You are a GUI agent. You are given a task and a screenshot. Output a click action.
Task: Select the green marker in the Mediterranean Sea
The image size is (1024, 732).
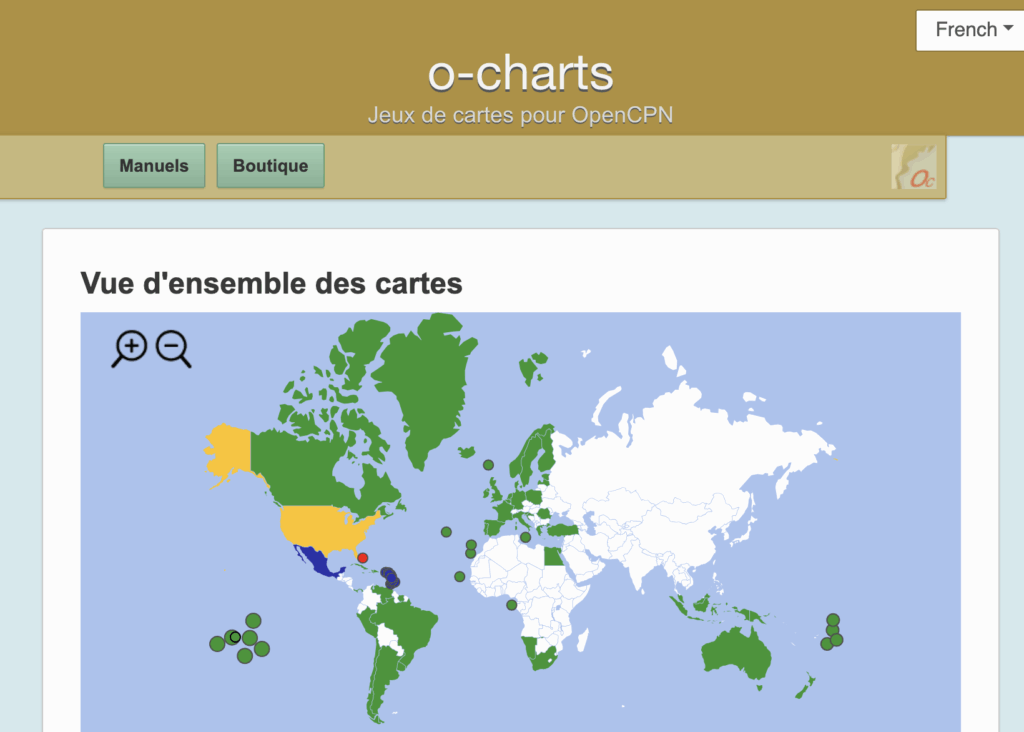(x=525, y=538)
